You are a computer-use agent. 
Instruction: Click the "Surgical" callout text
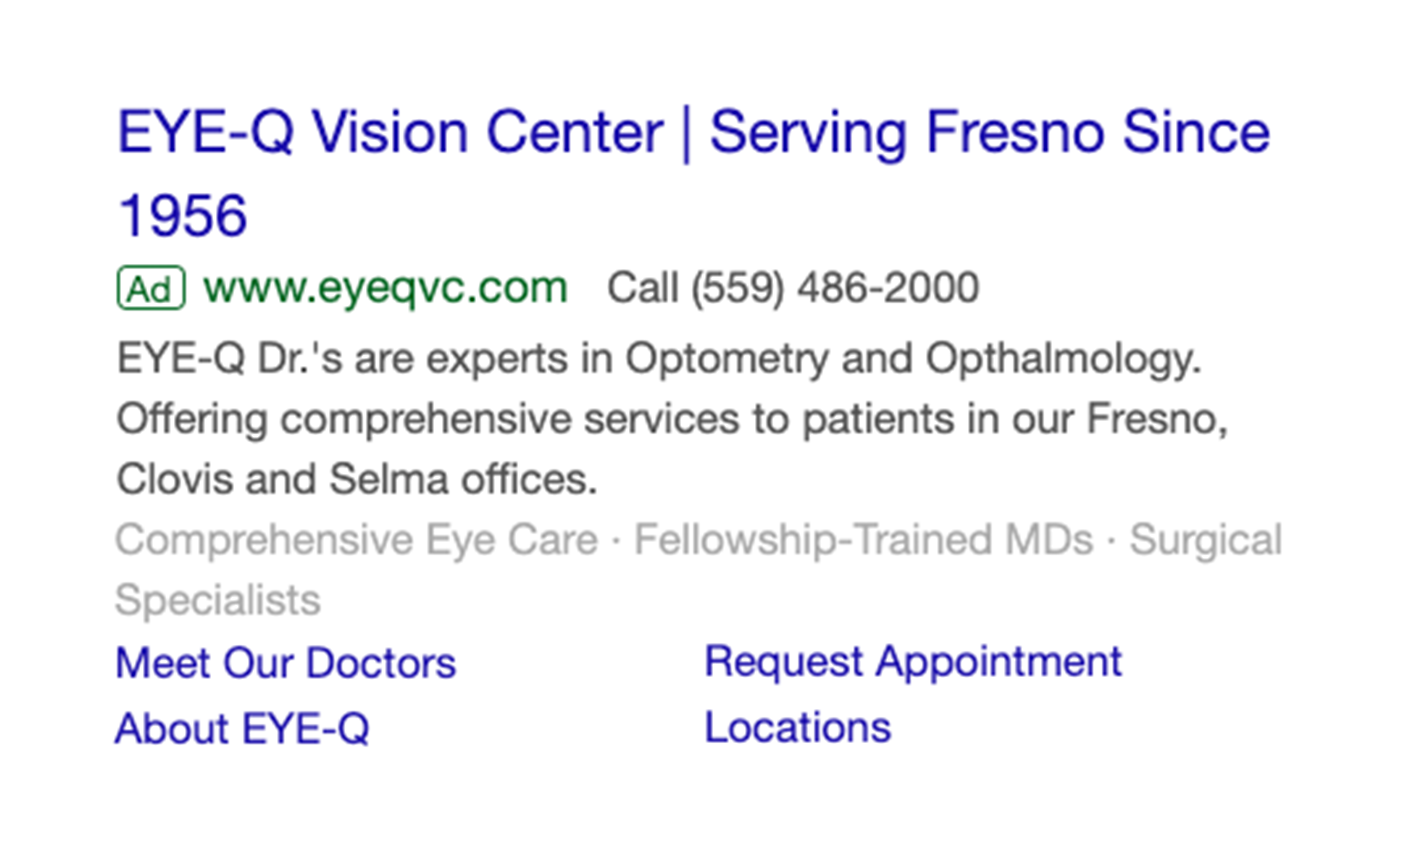(1205, 540)
